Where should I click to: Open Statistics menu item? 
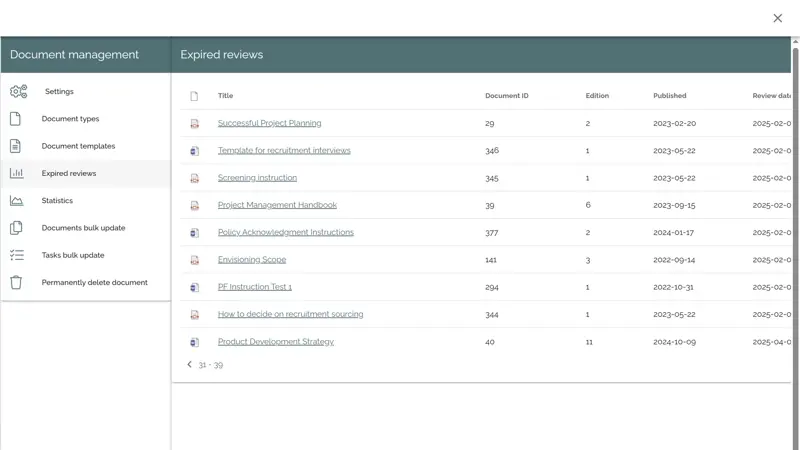[x=85, y=201]
